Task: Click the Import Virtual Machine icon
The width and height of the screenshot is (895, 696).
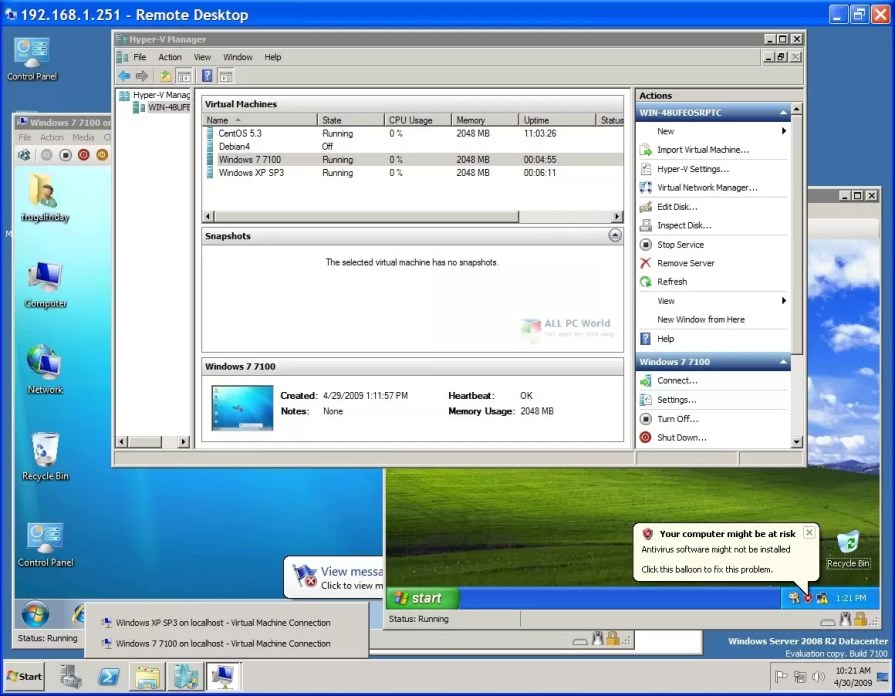Action: 646,150
